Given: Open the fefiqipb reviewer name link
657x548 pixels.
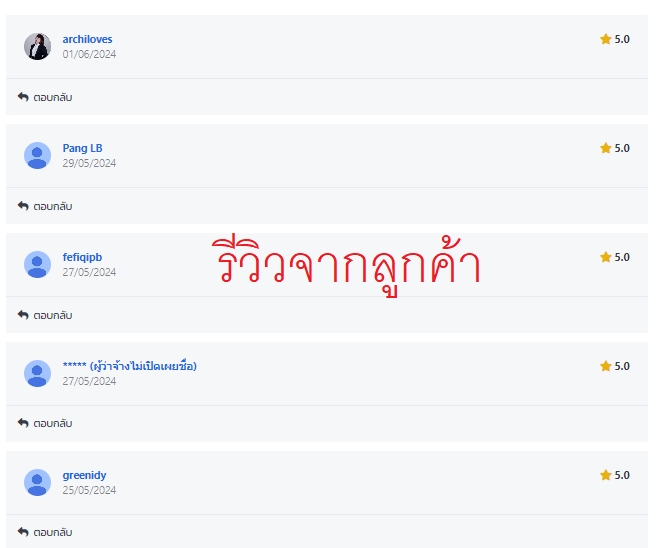Looking at the screenshot, I should [x=82, y=257].
